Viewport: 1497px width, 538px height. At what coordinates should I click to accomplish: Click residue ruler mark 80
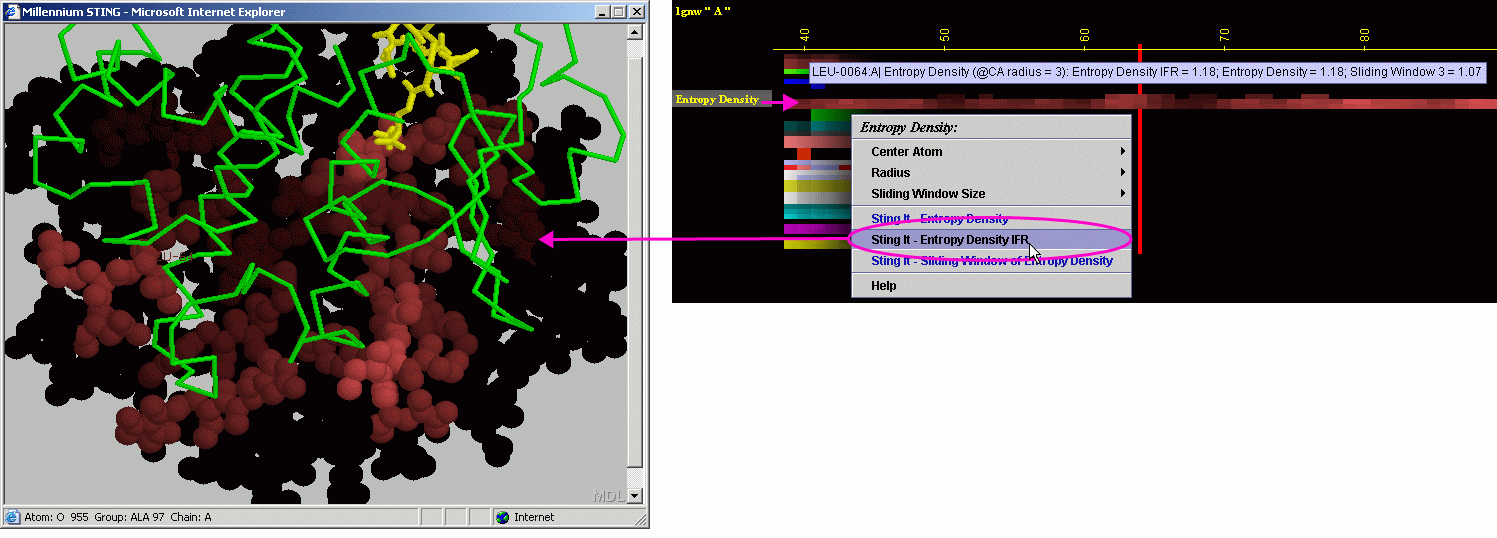tap(1365, 35)
